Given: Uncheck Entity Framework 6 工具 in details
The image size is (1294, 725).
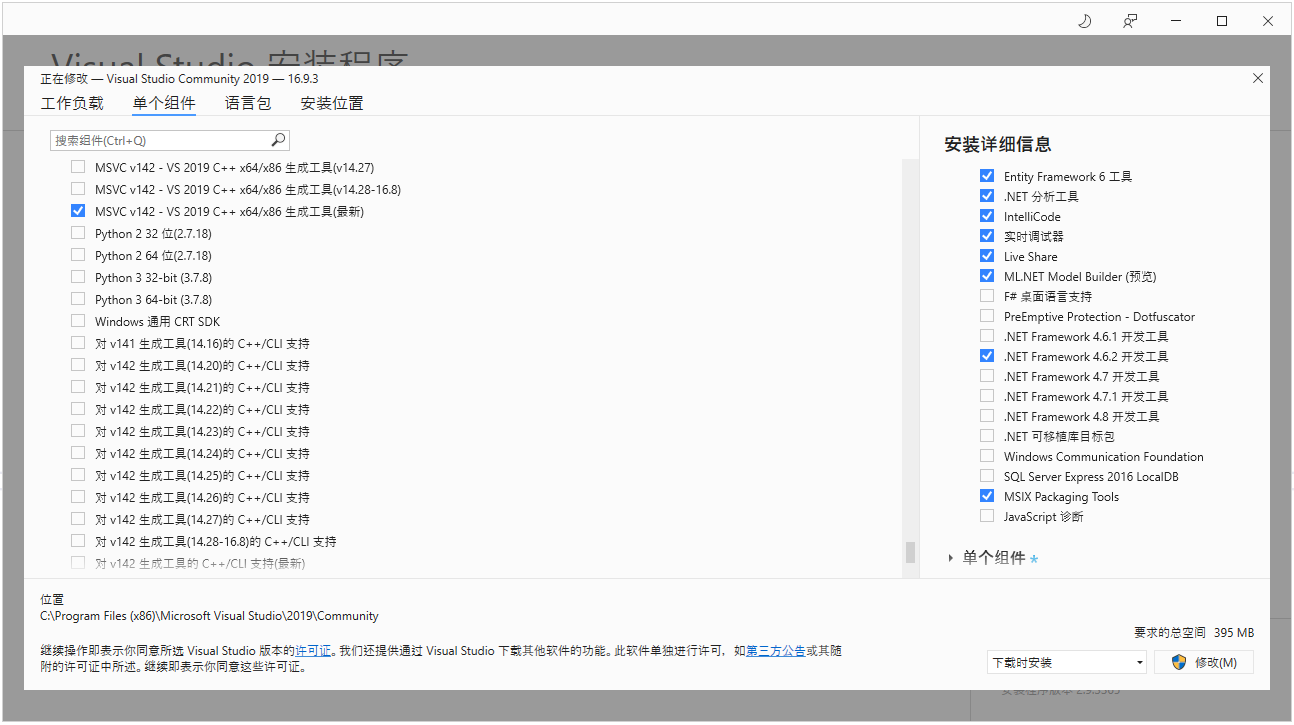Looking at the screenshot, I should (987, 176).
